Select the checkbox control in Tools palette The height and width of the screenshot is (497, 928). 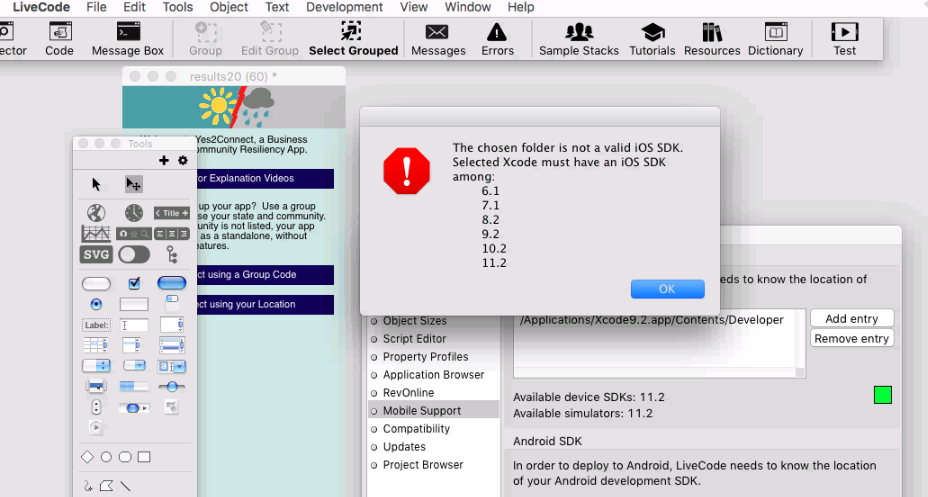pyautogui.click(x=134, y=284)
